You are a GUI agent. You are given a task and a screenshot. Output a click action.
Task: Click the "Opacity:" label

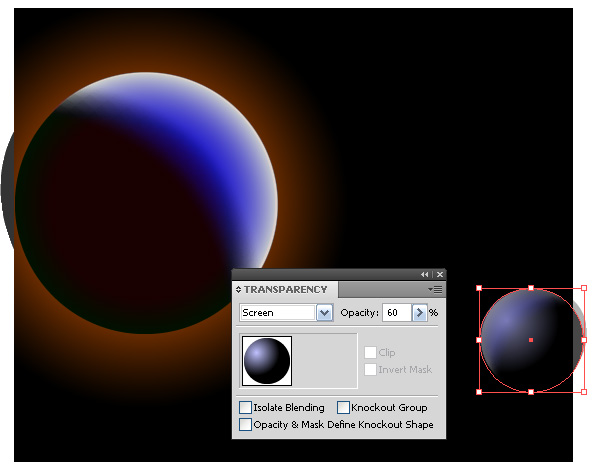point(359,313)
